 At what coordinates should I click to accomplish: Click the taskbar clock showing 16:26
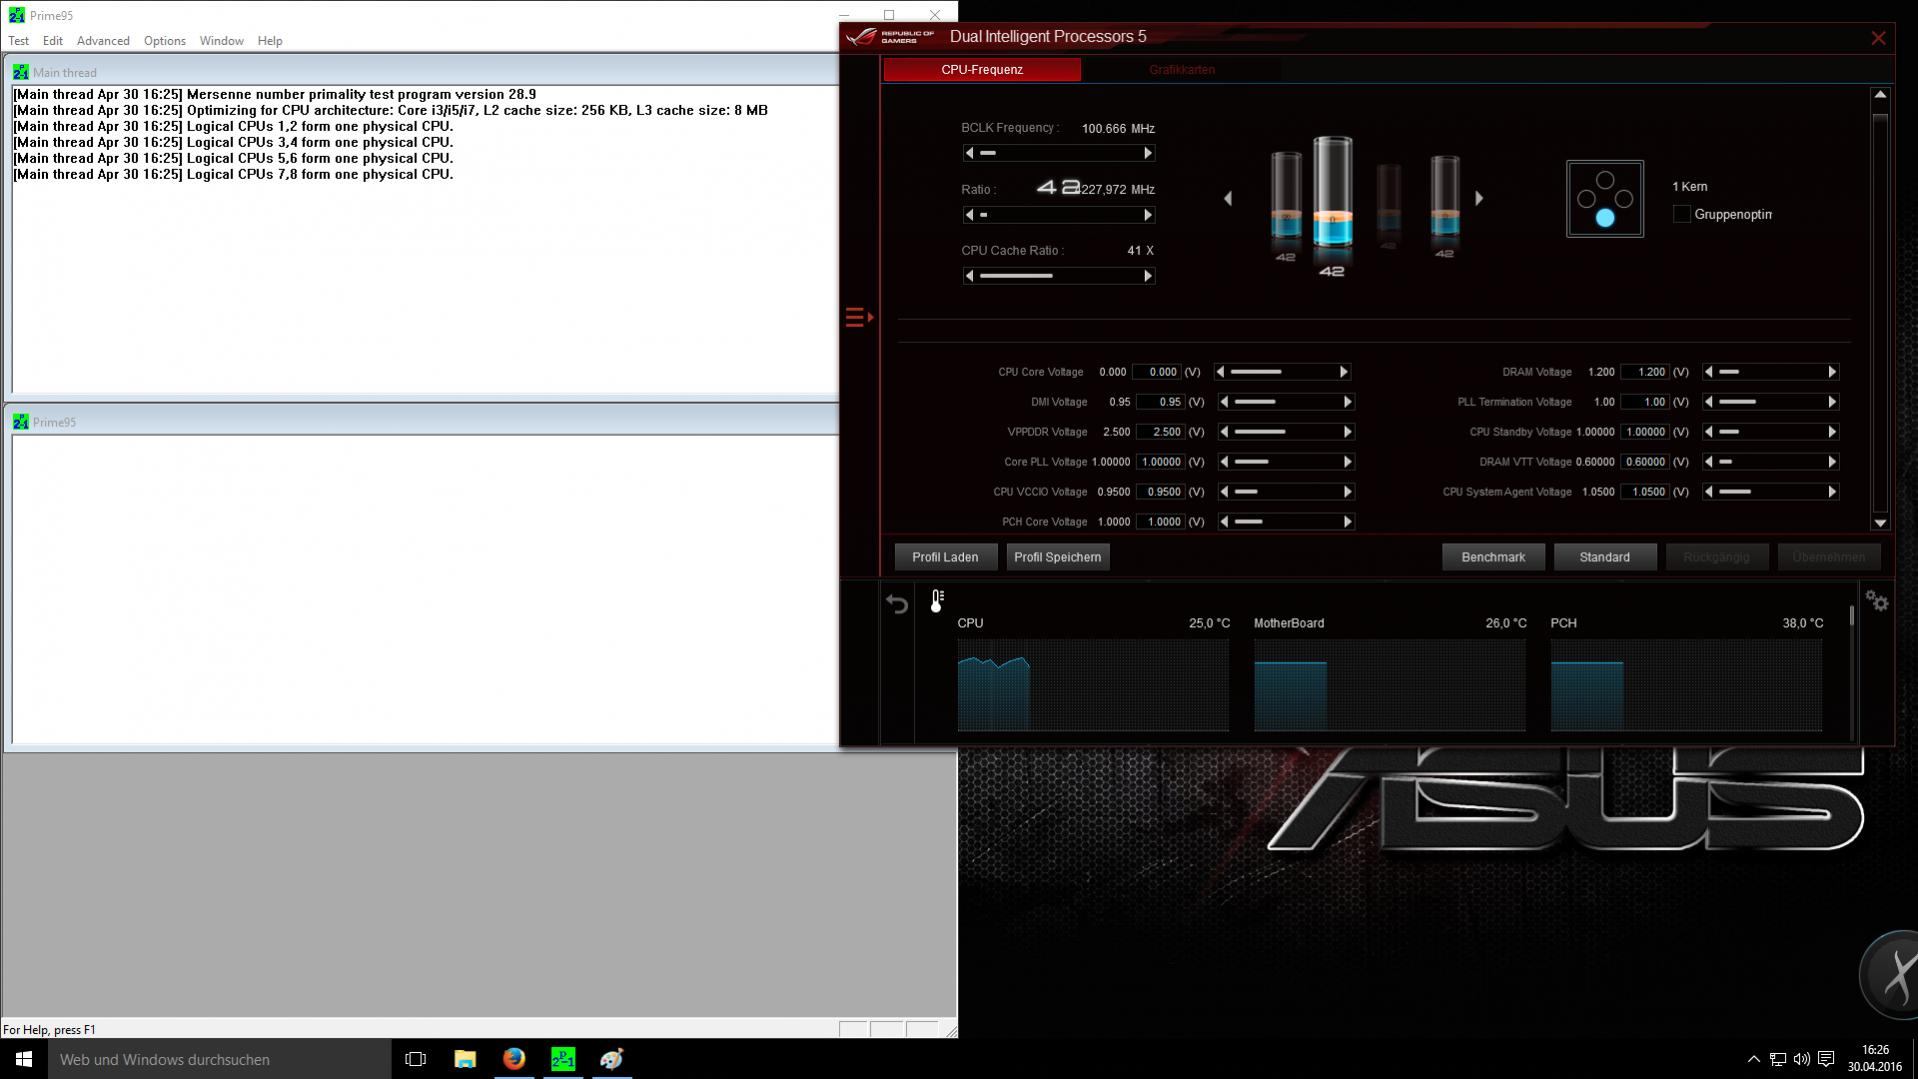click(1875, 1050)
